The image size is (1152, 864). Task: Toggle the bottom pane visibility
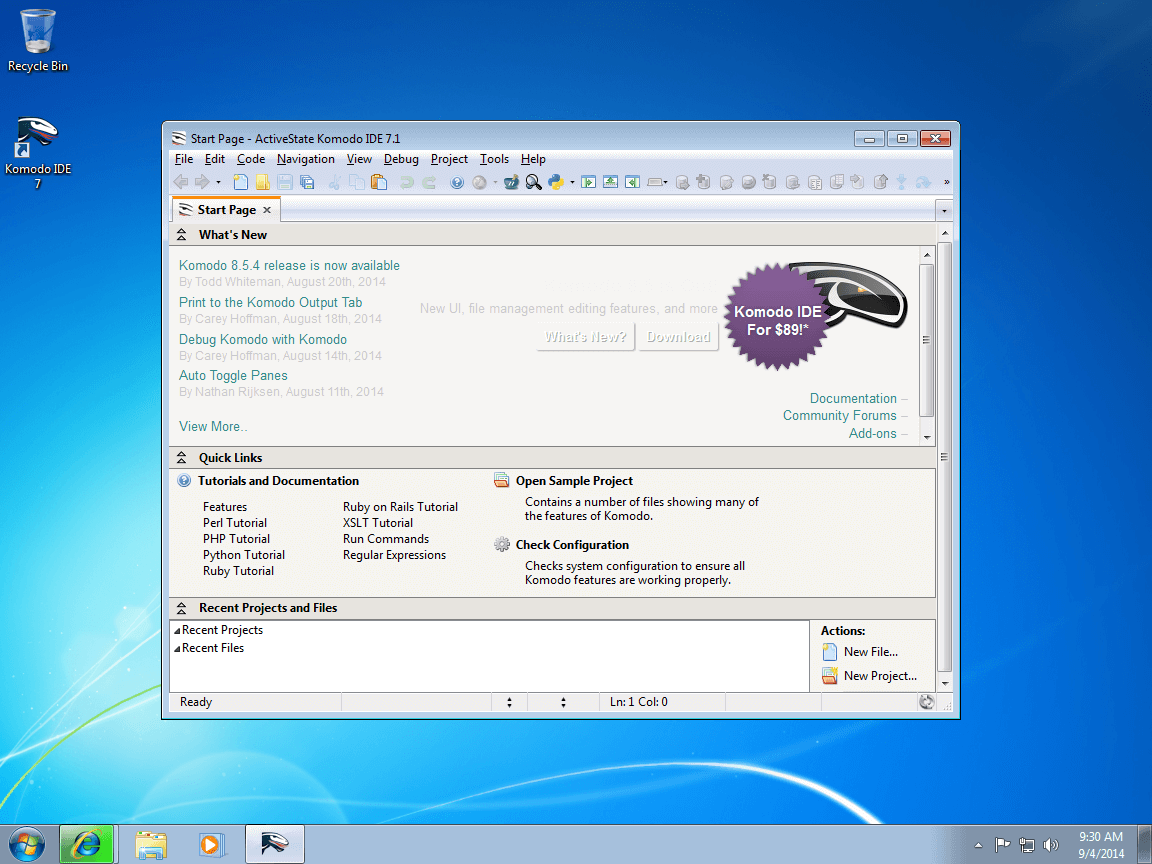click(x=611, y=182)
